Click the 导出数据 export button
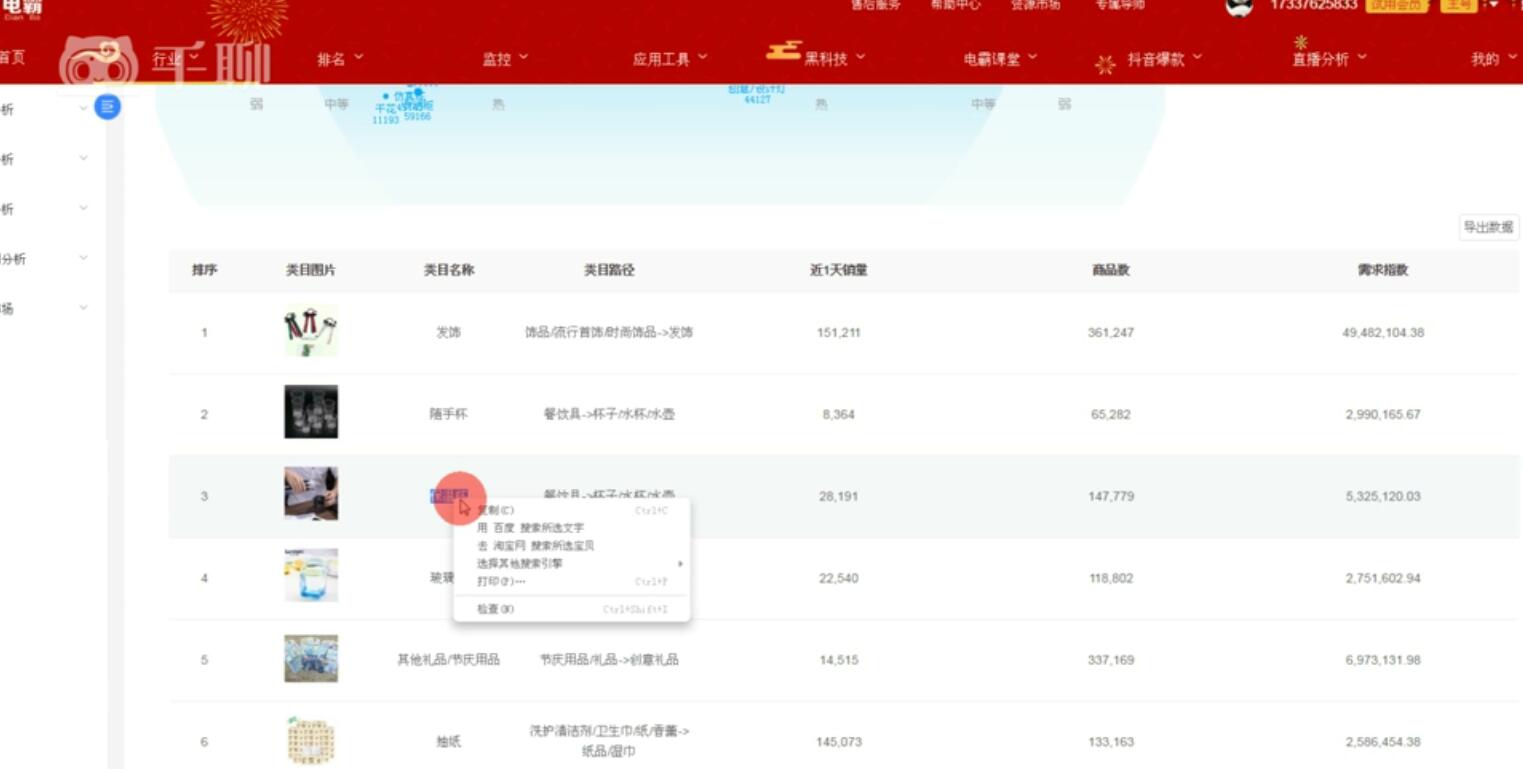1523x769 pixels. [1488, 227]
